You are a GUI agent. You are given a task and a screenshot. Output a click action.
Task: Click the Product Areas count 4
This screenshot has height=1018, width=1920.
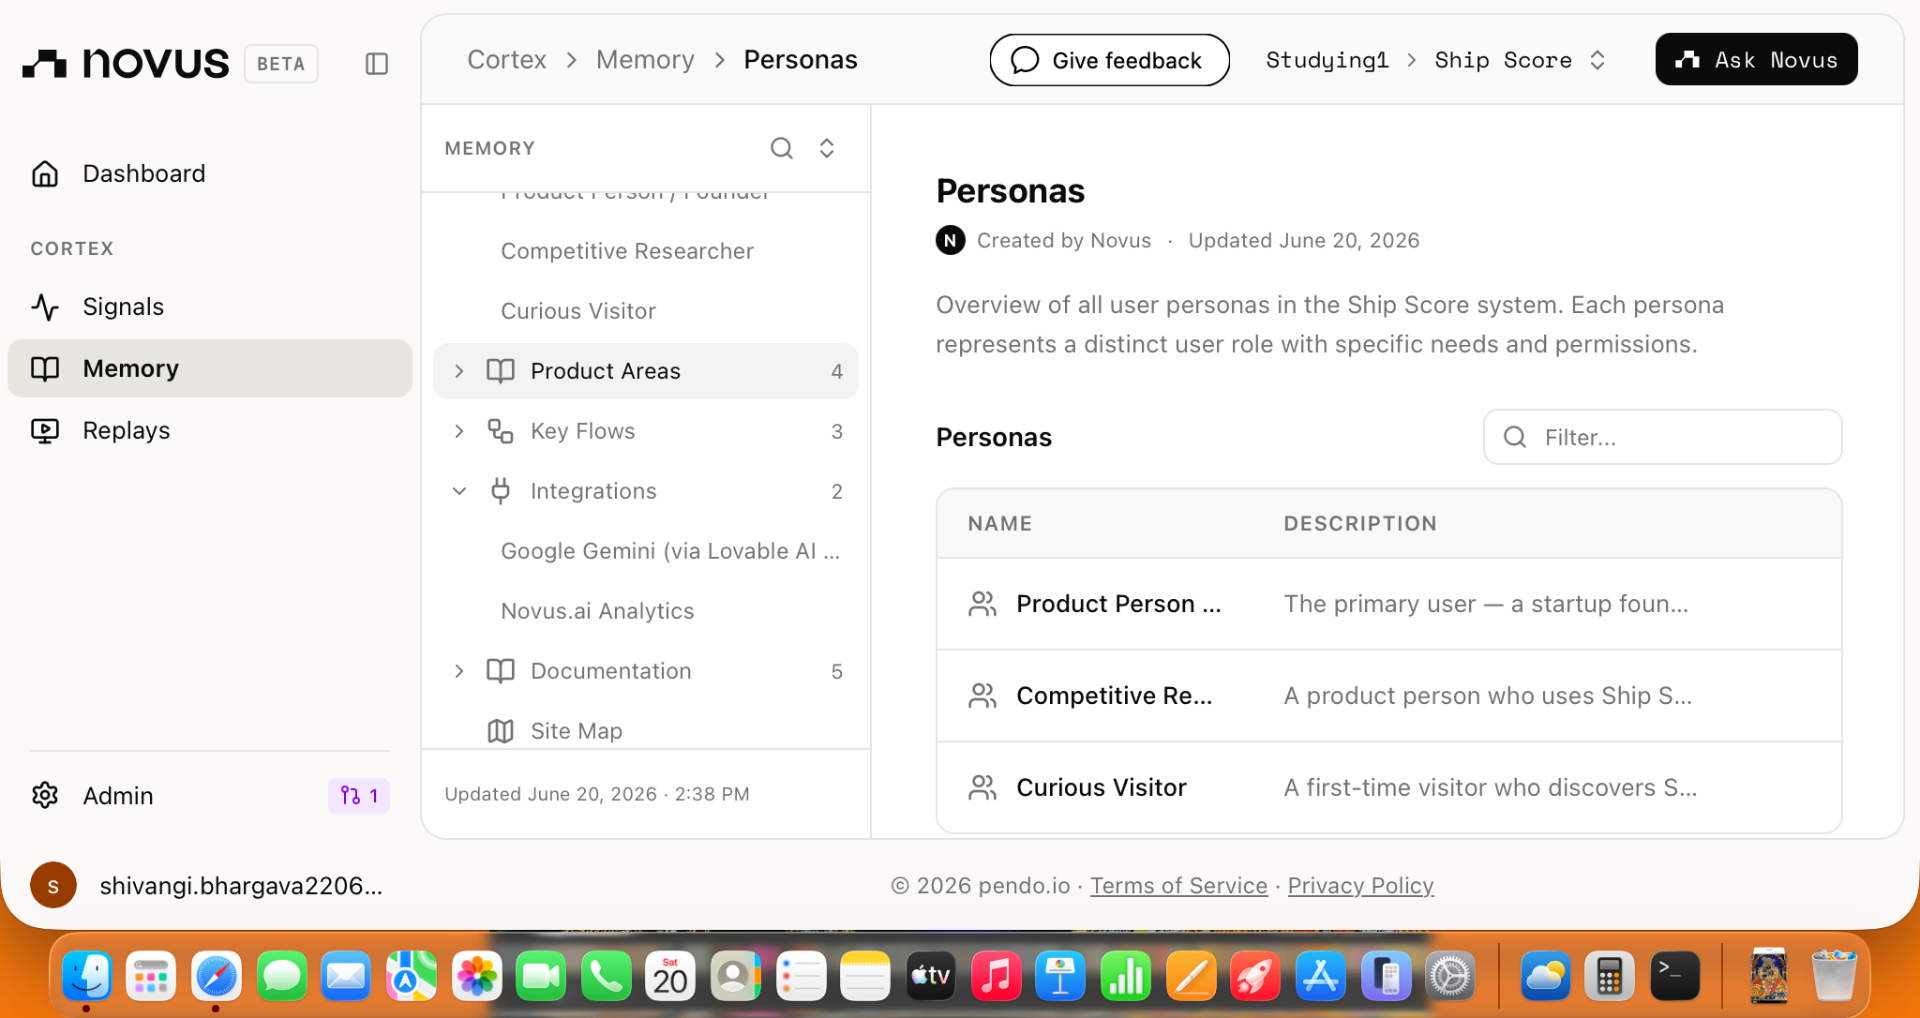click(837, 371)
